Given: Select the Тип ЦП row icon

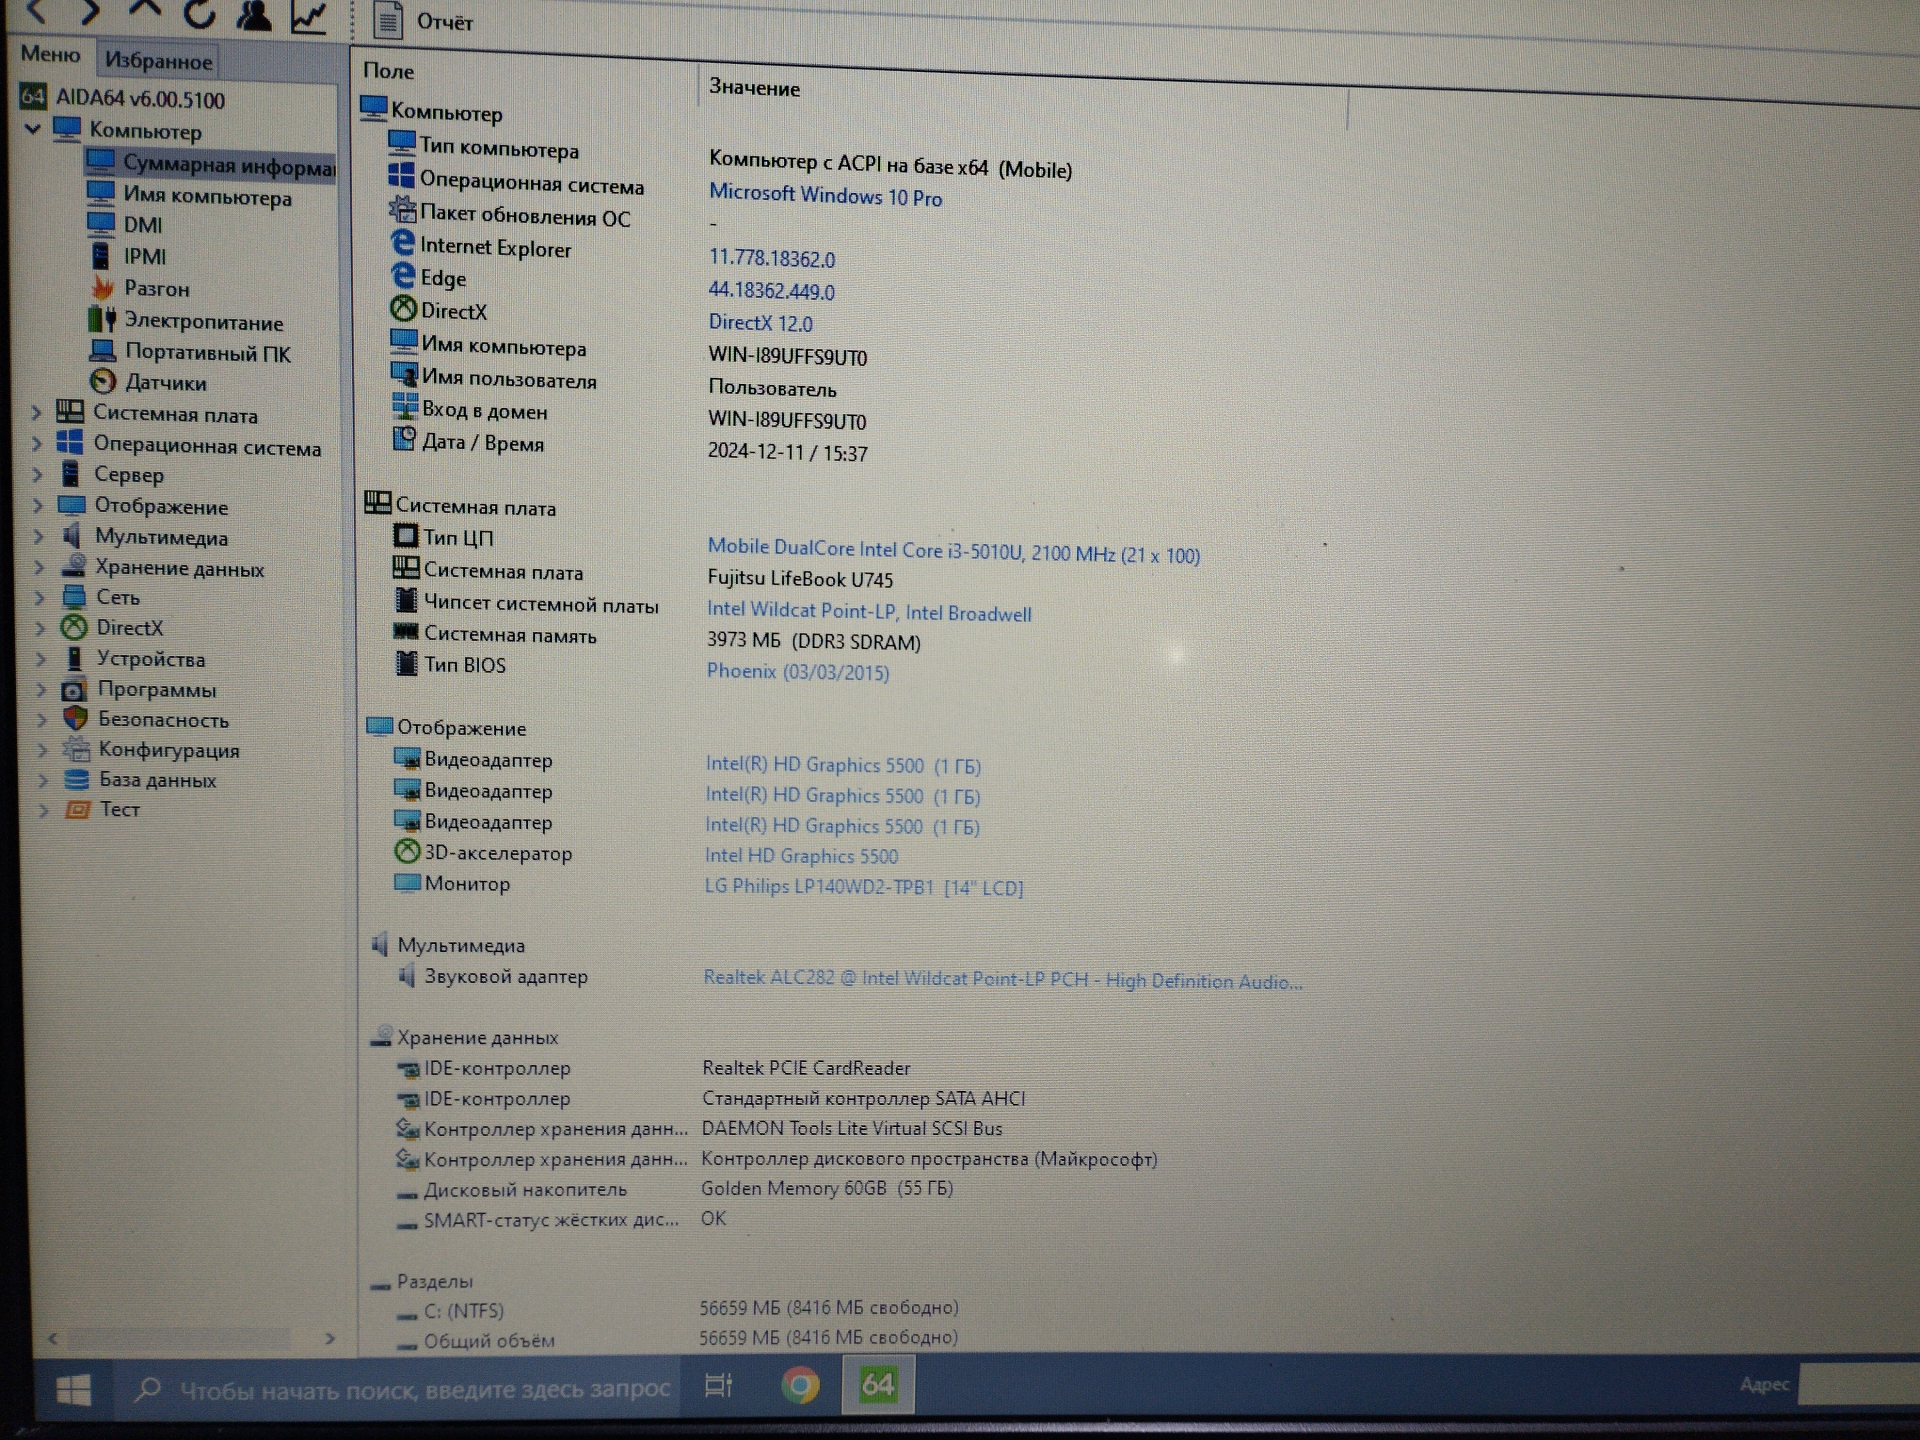Looking at the screenshot, I should click(405, 536).
